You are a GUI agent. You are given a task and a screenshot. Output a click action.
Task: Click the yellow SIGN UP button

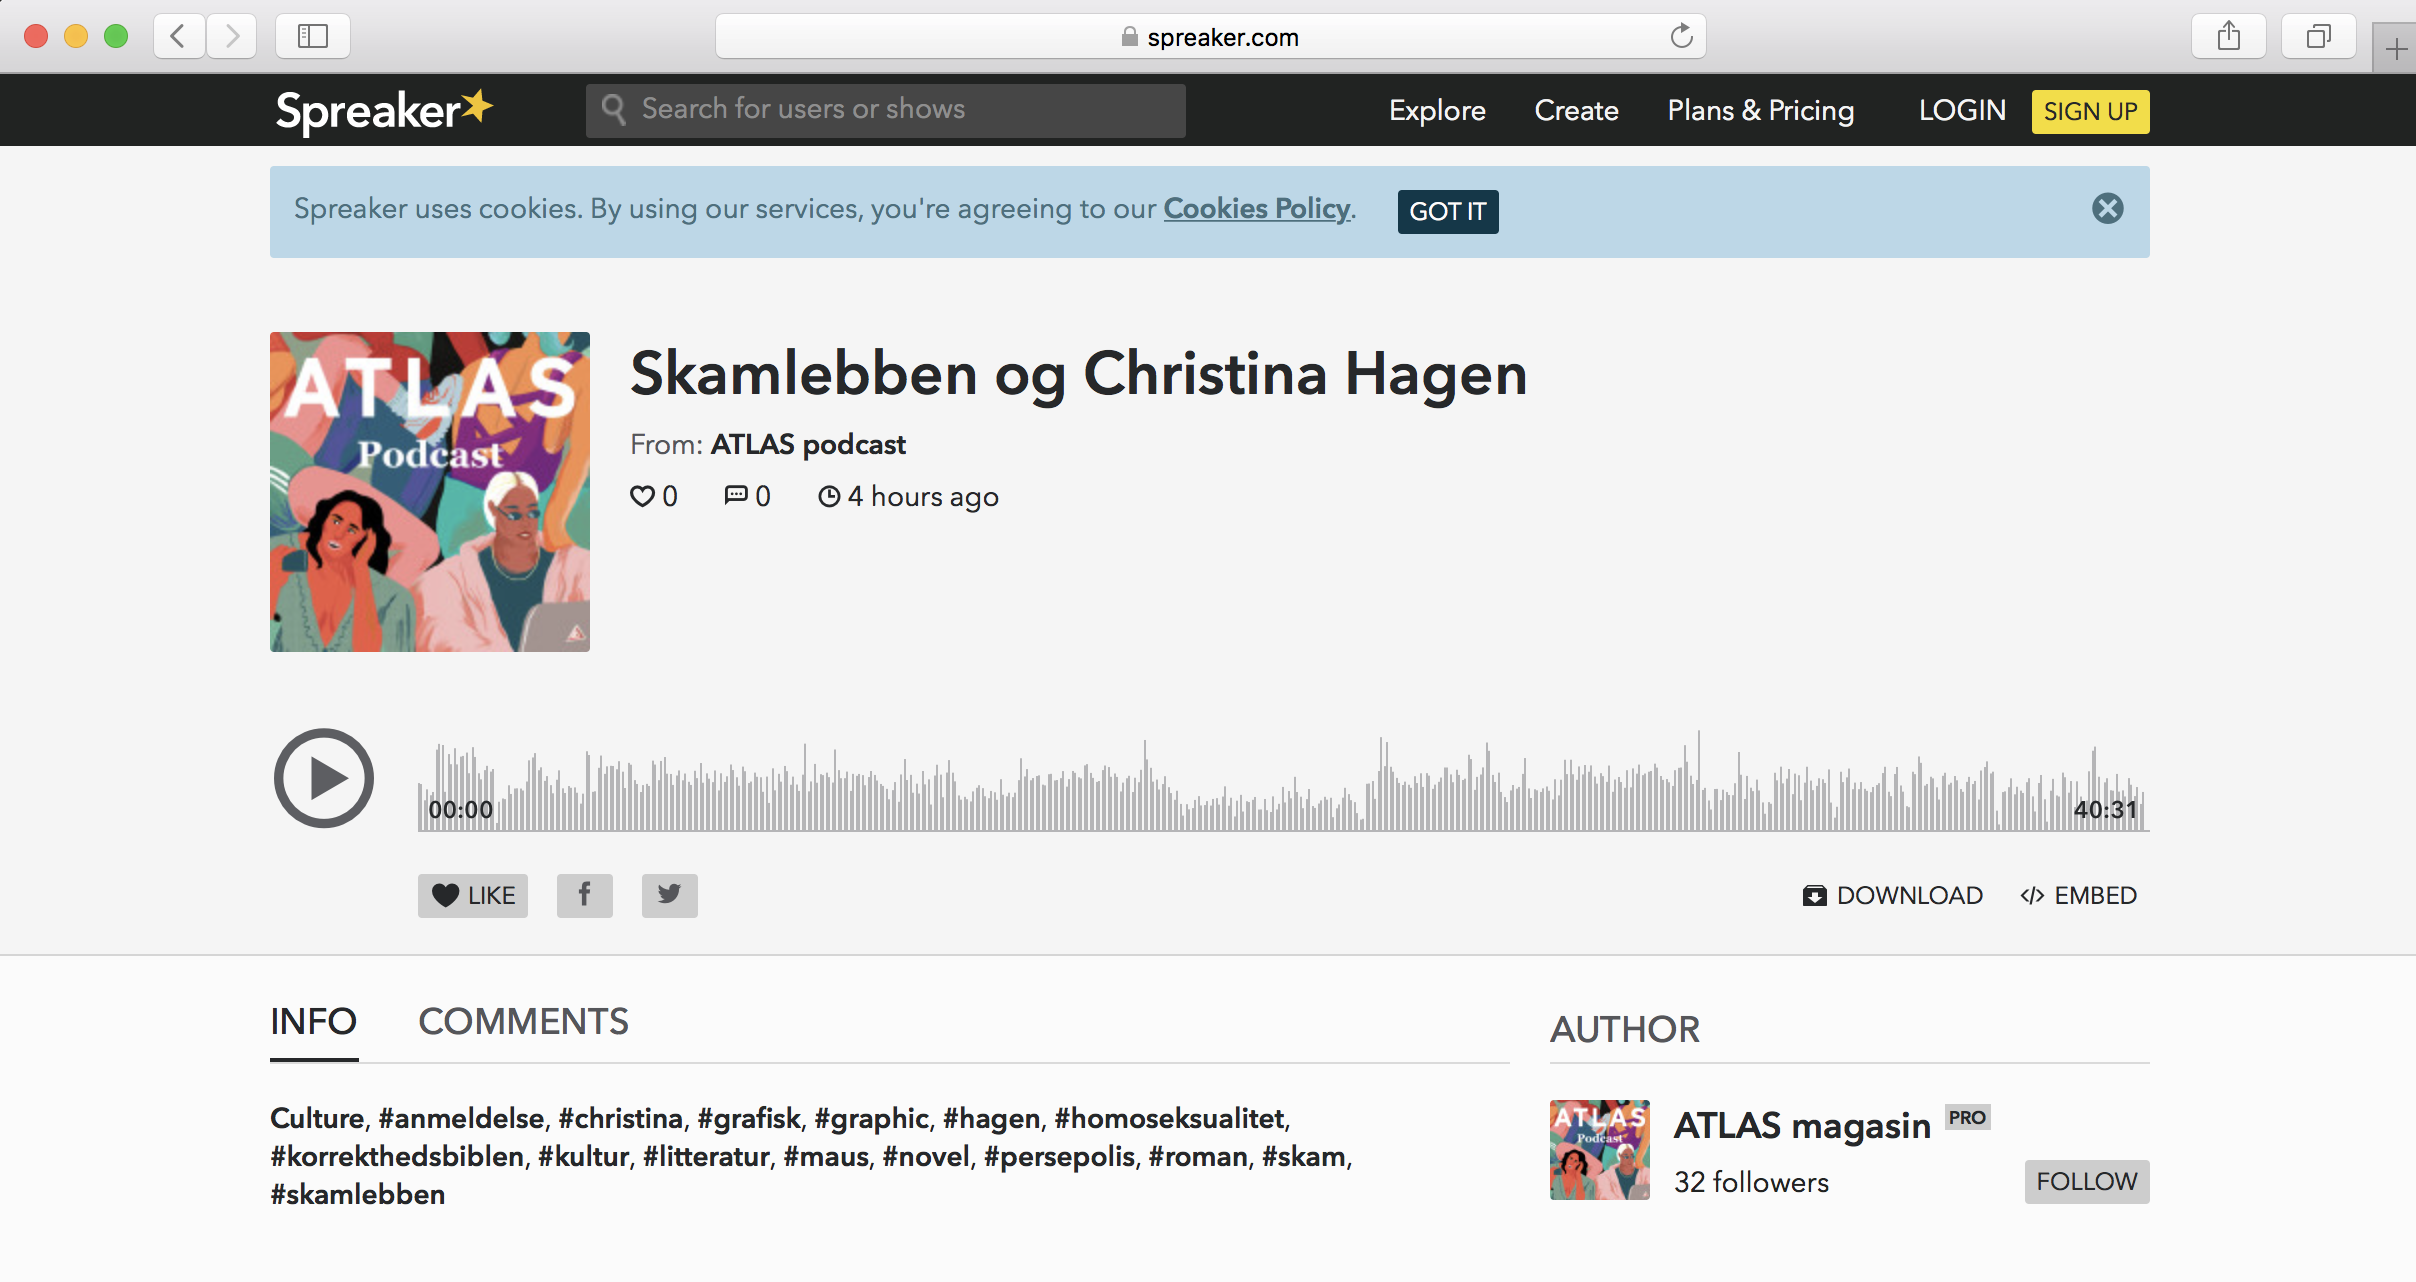coord(2090,111)
